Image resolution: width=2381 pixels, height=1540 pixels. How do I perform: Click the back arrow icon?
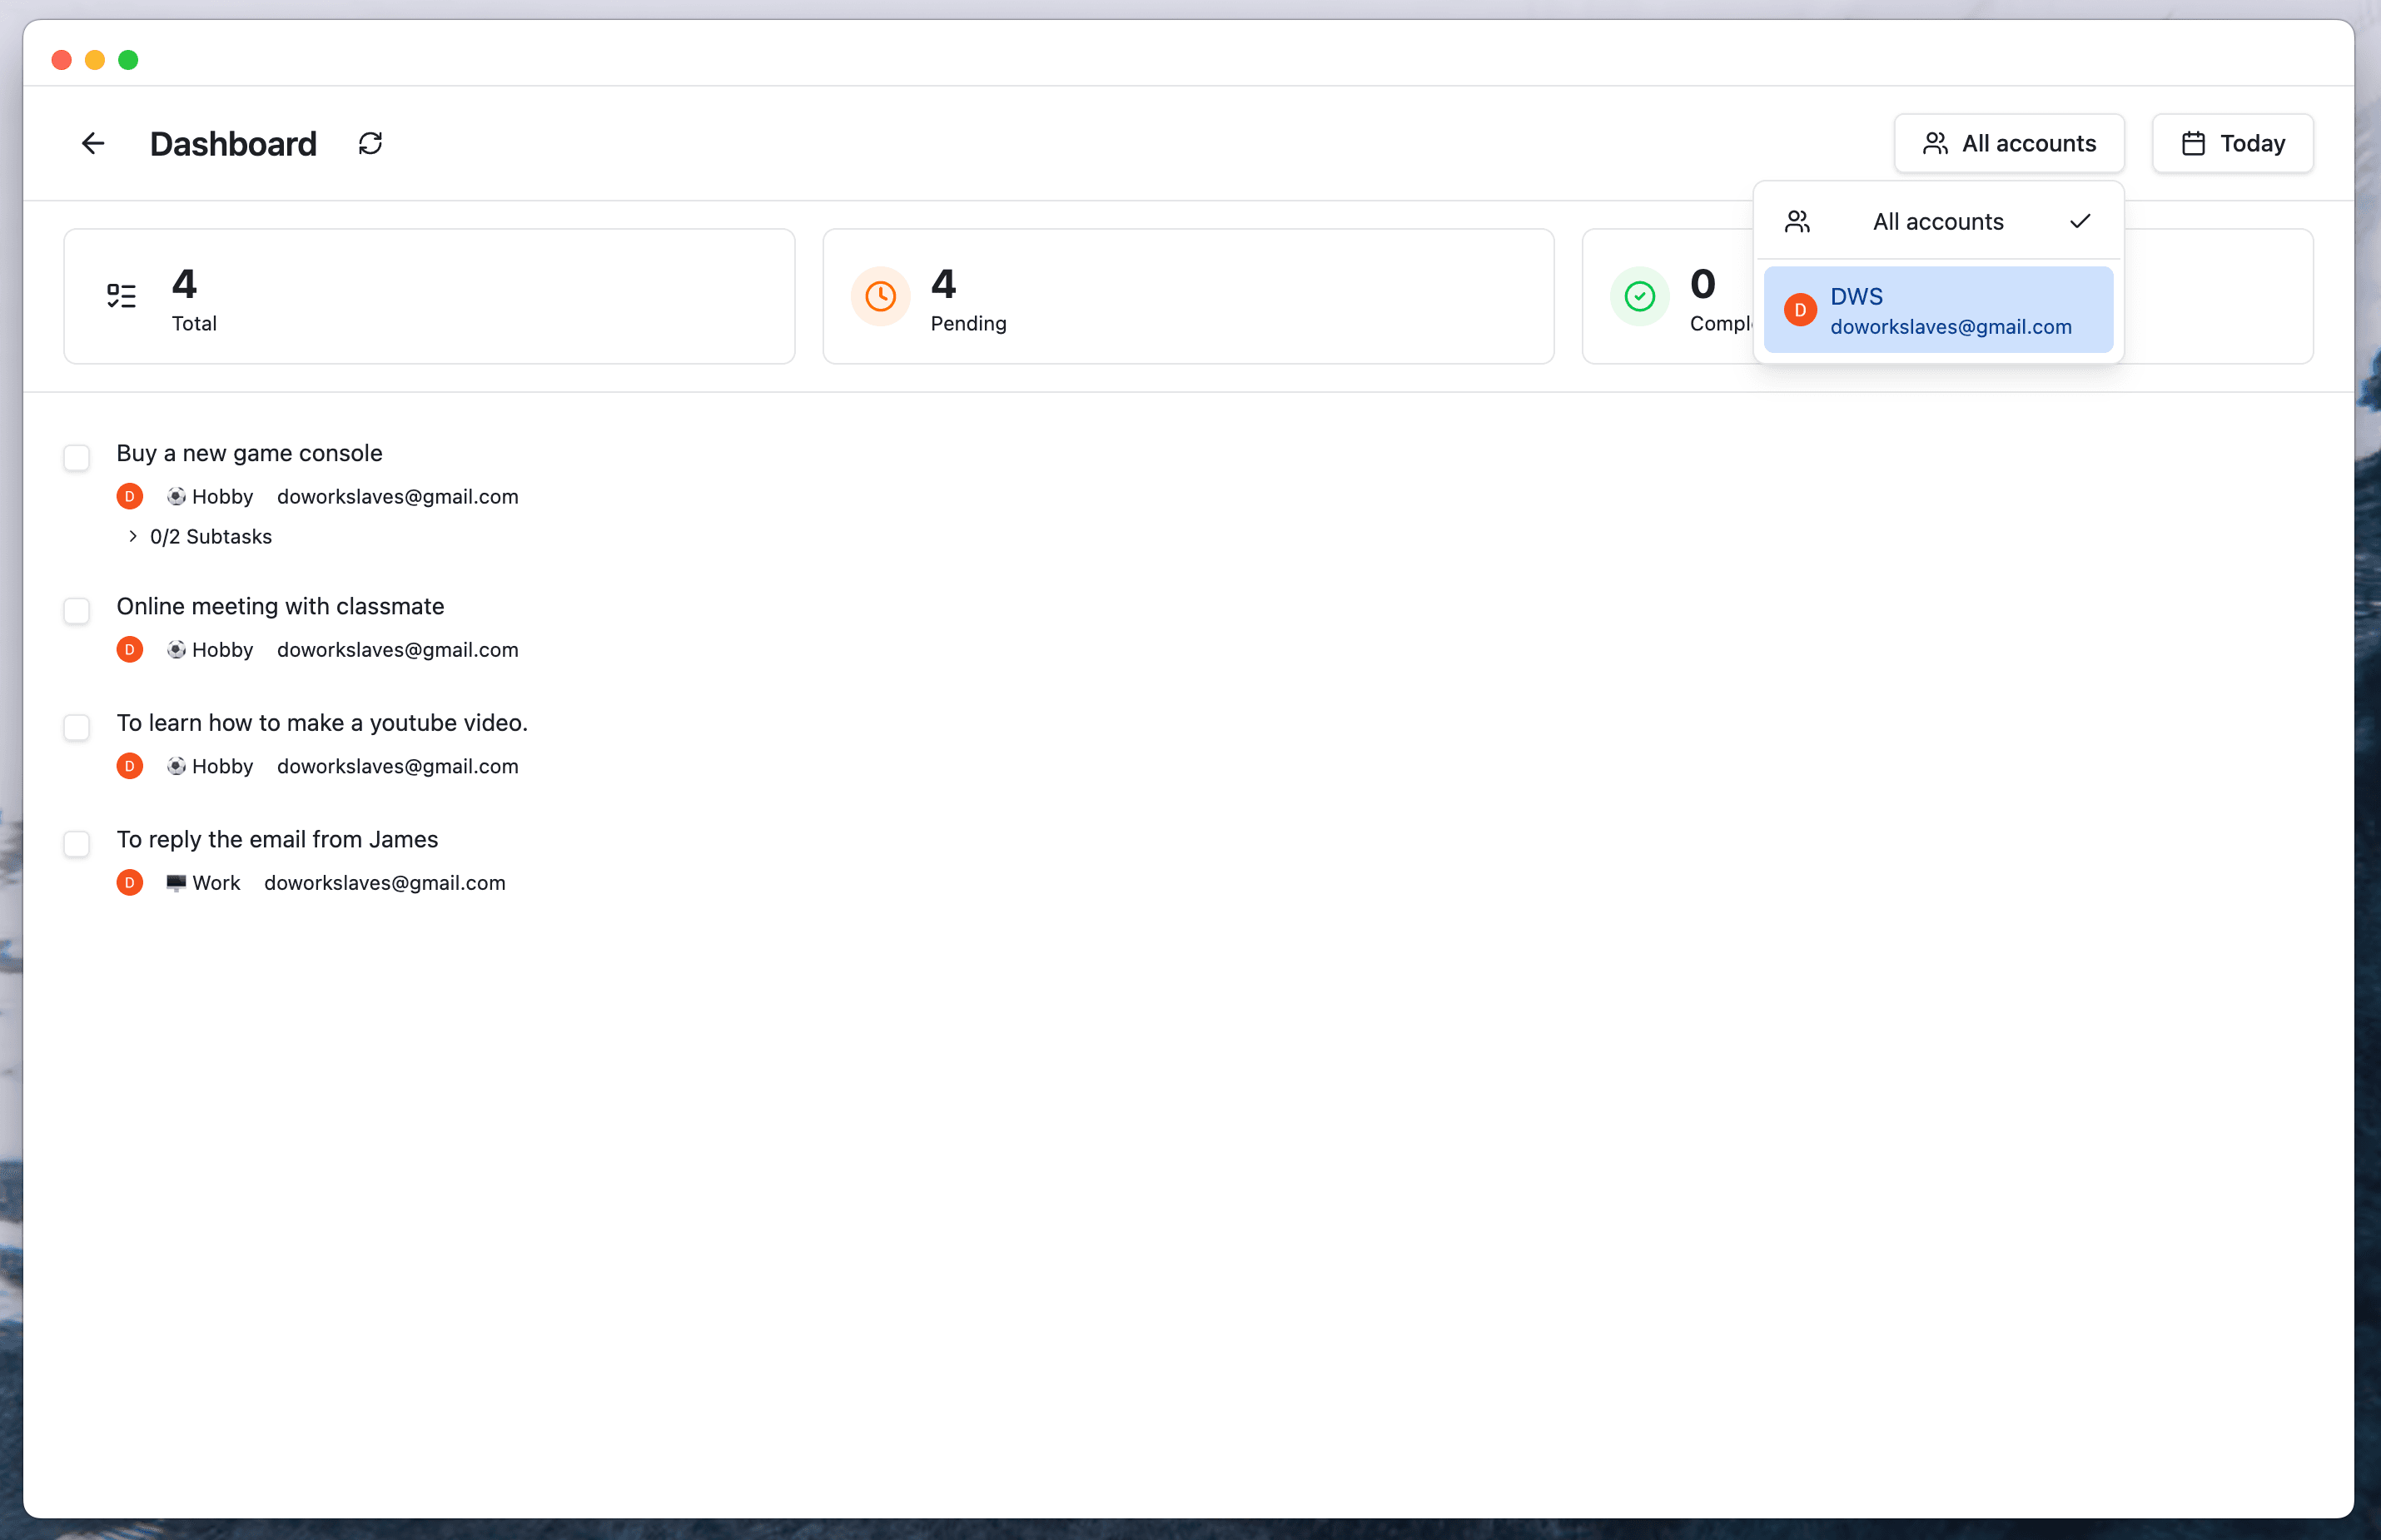pyautogui.click(x=93, y=143)
